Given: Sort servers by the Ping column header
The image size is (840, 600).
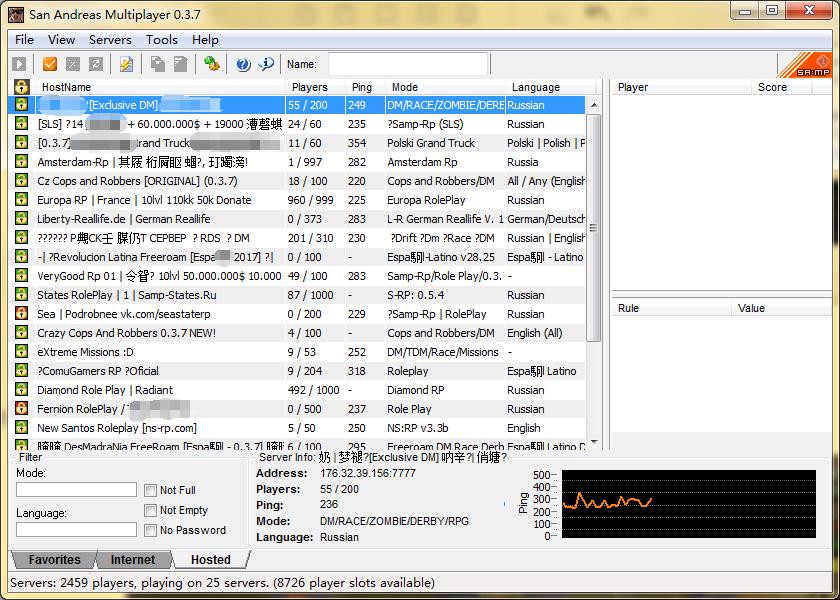Looking at the screenshot, I should [362, 87].
